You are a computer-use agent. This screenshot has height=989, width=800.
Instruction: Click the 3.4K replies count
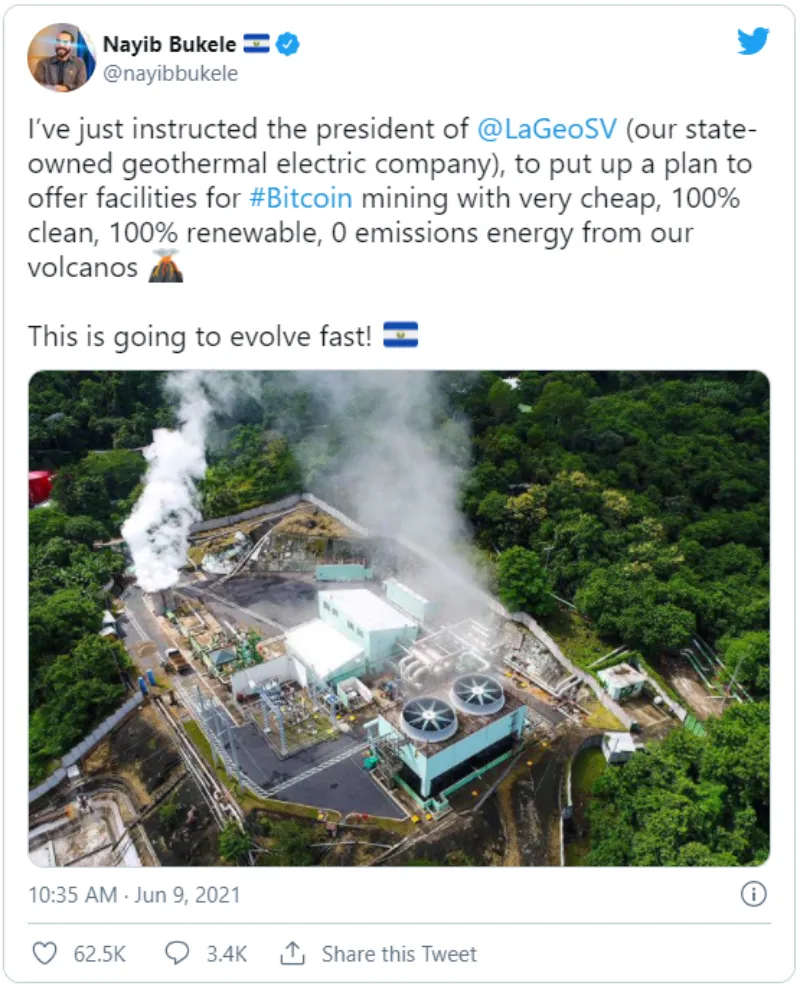point(226,953)
